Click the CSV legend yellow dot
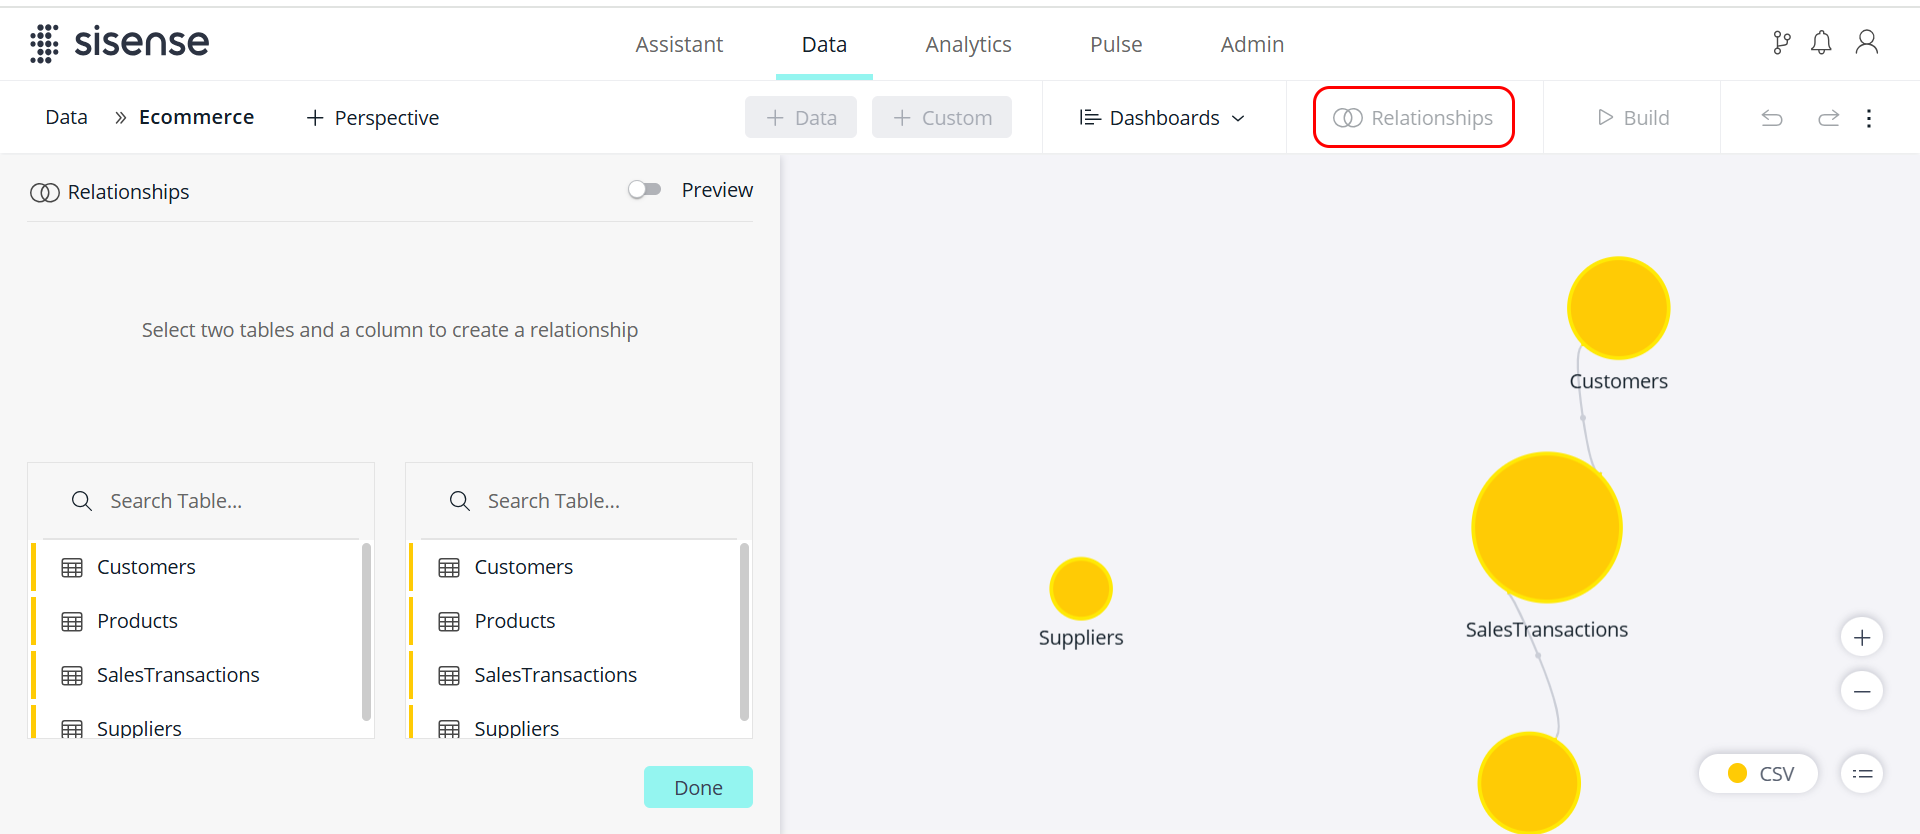The image size is (1920, 834). 1737,773
